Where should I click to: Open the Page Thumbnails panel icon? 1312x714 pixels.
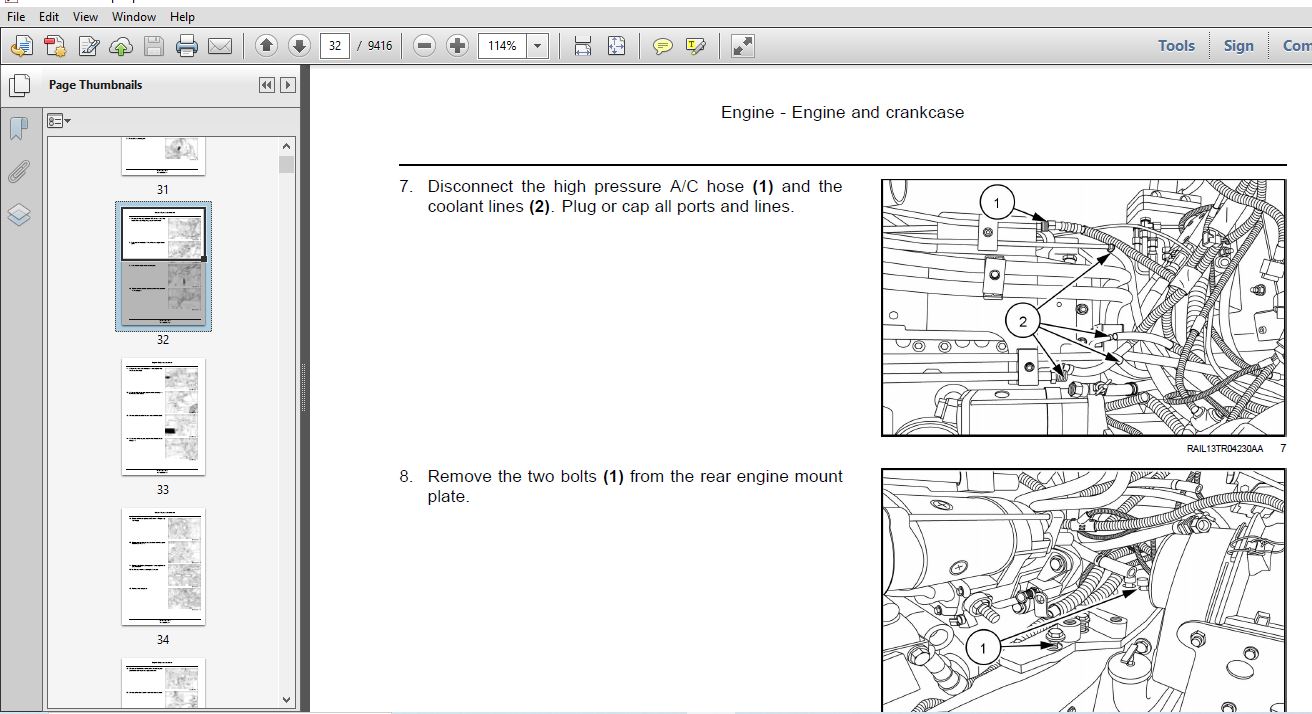click(x=19, y=86)
